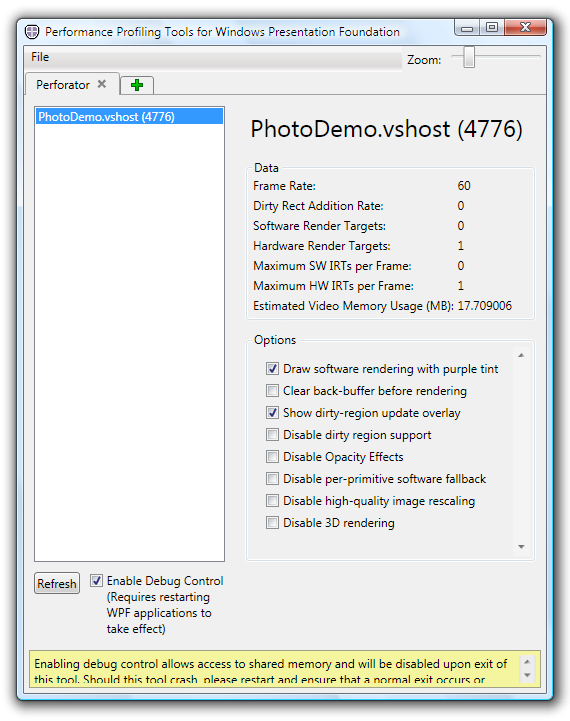Click the application icon in title bar
This screenshot has width=570, height=721.
click(x=32, y=32)
